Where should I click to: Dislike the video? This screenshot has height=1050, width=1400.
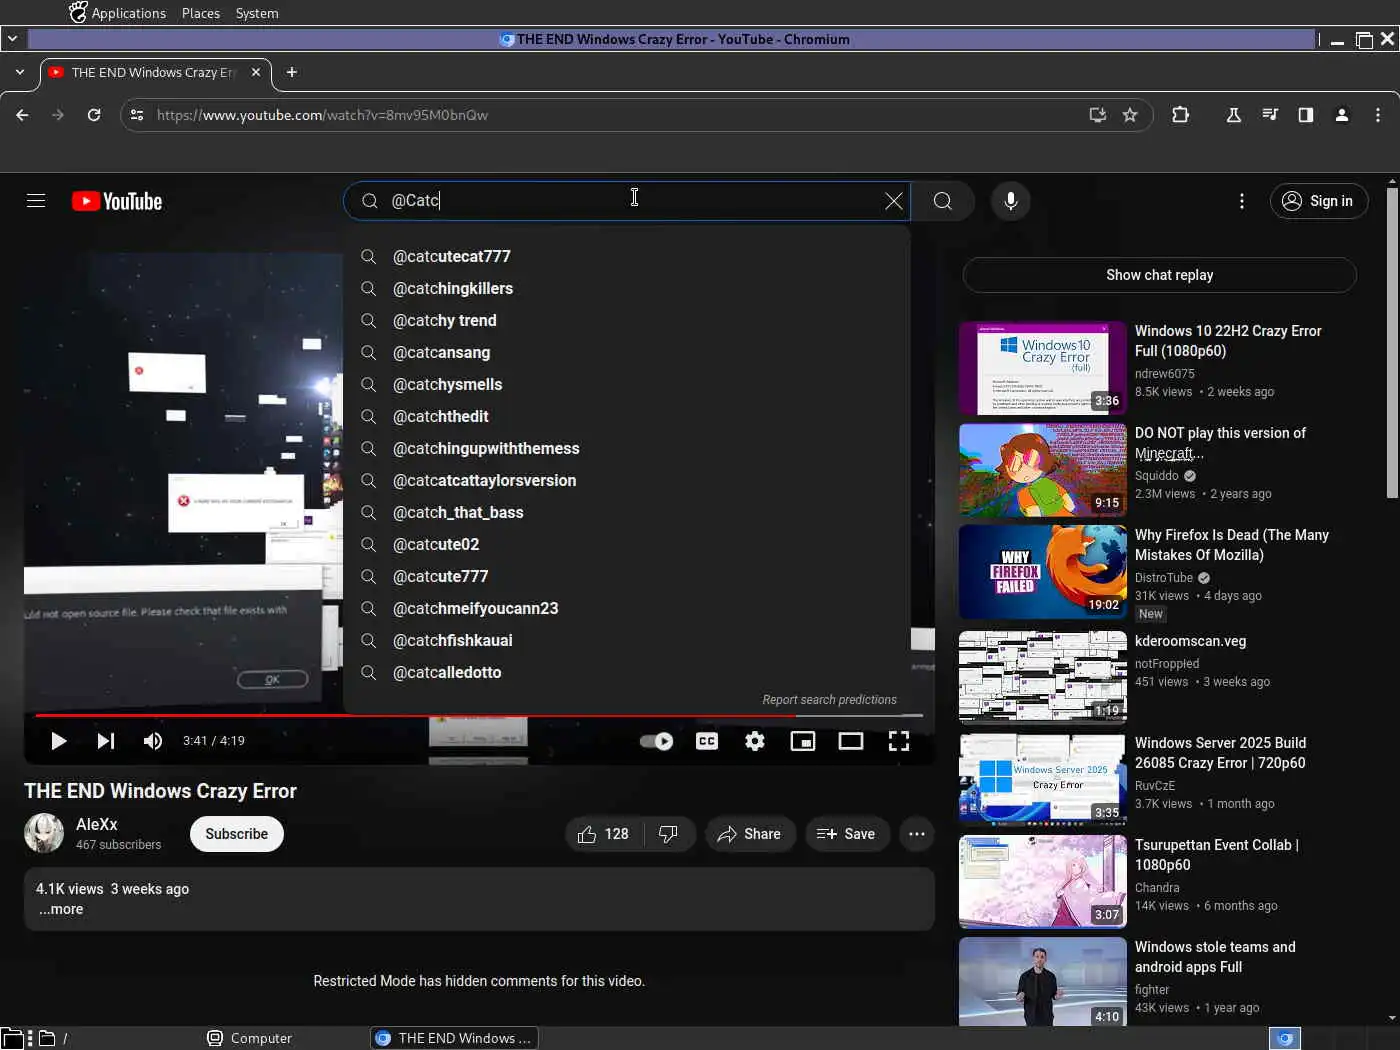coord(669,834)
